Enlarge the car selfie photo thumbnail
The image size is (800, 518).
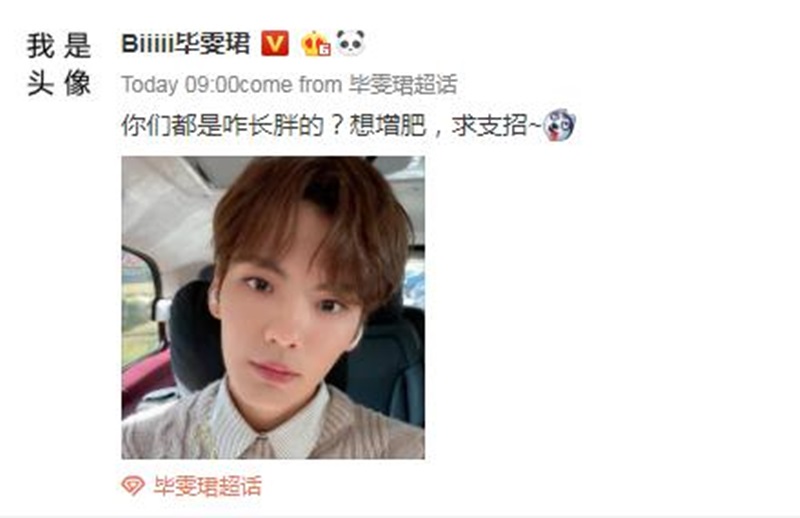pyautogui.click(x=273, y=308)
